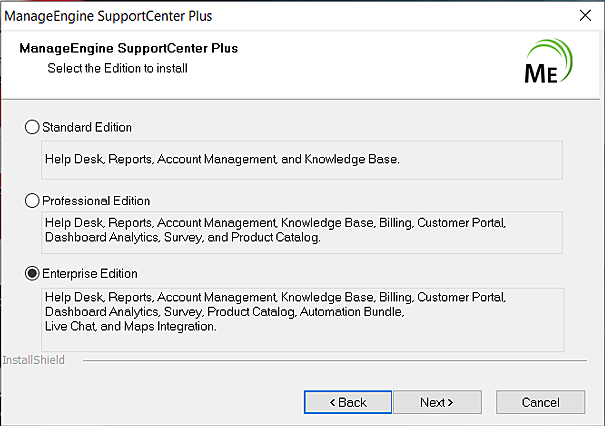
Task: Click the Standard Edition description box
Action: point(300,159)
